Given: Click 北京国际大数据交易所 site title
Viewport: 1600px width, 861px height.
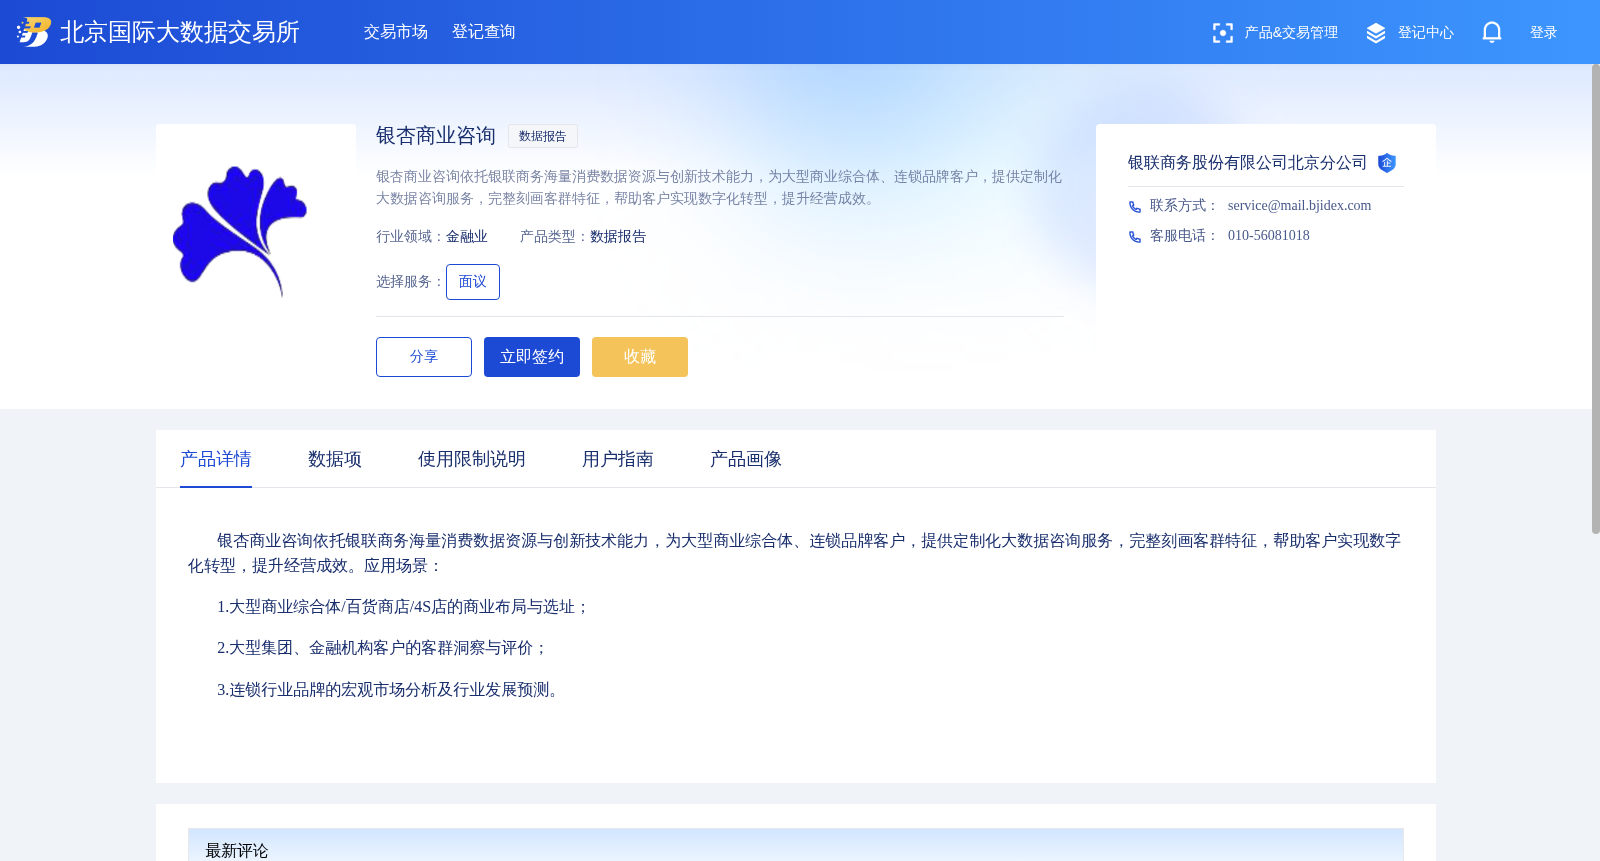Looking at the screenshot, I should coord(180,32).
